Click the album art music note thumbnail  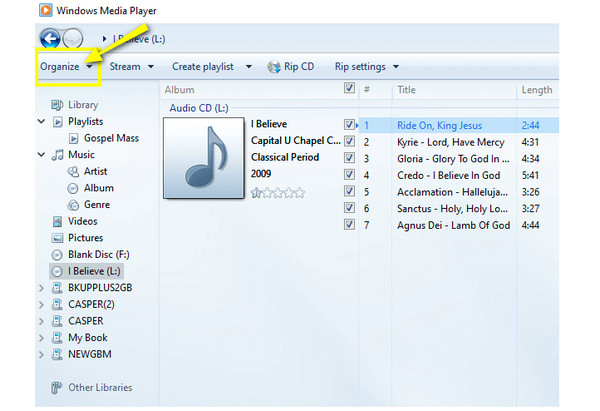(204, 158)
